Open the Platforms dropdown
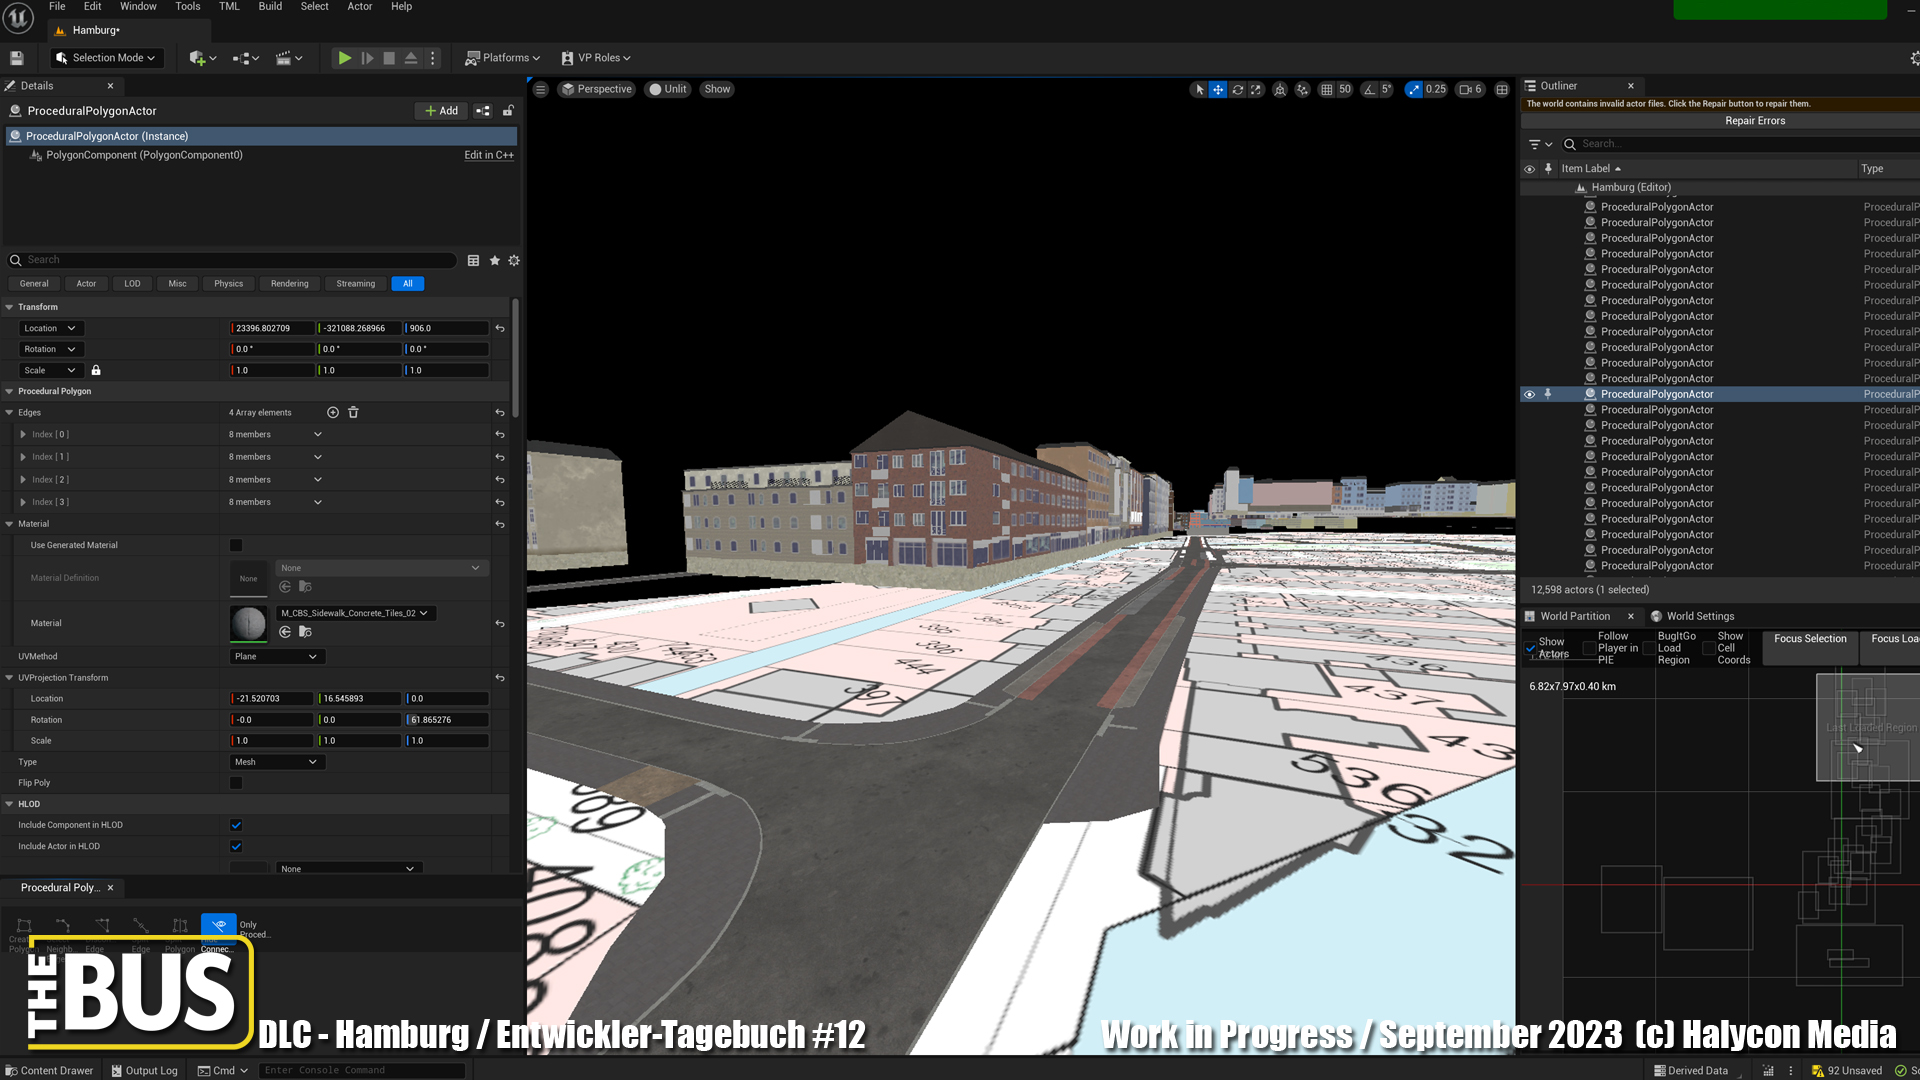The height and width of the screenshot is (1080, 1920). coord(502,58)
